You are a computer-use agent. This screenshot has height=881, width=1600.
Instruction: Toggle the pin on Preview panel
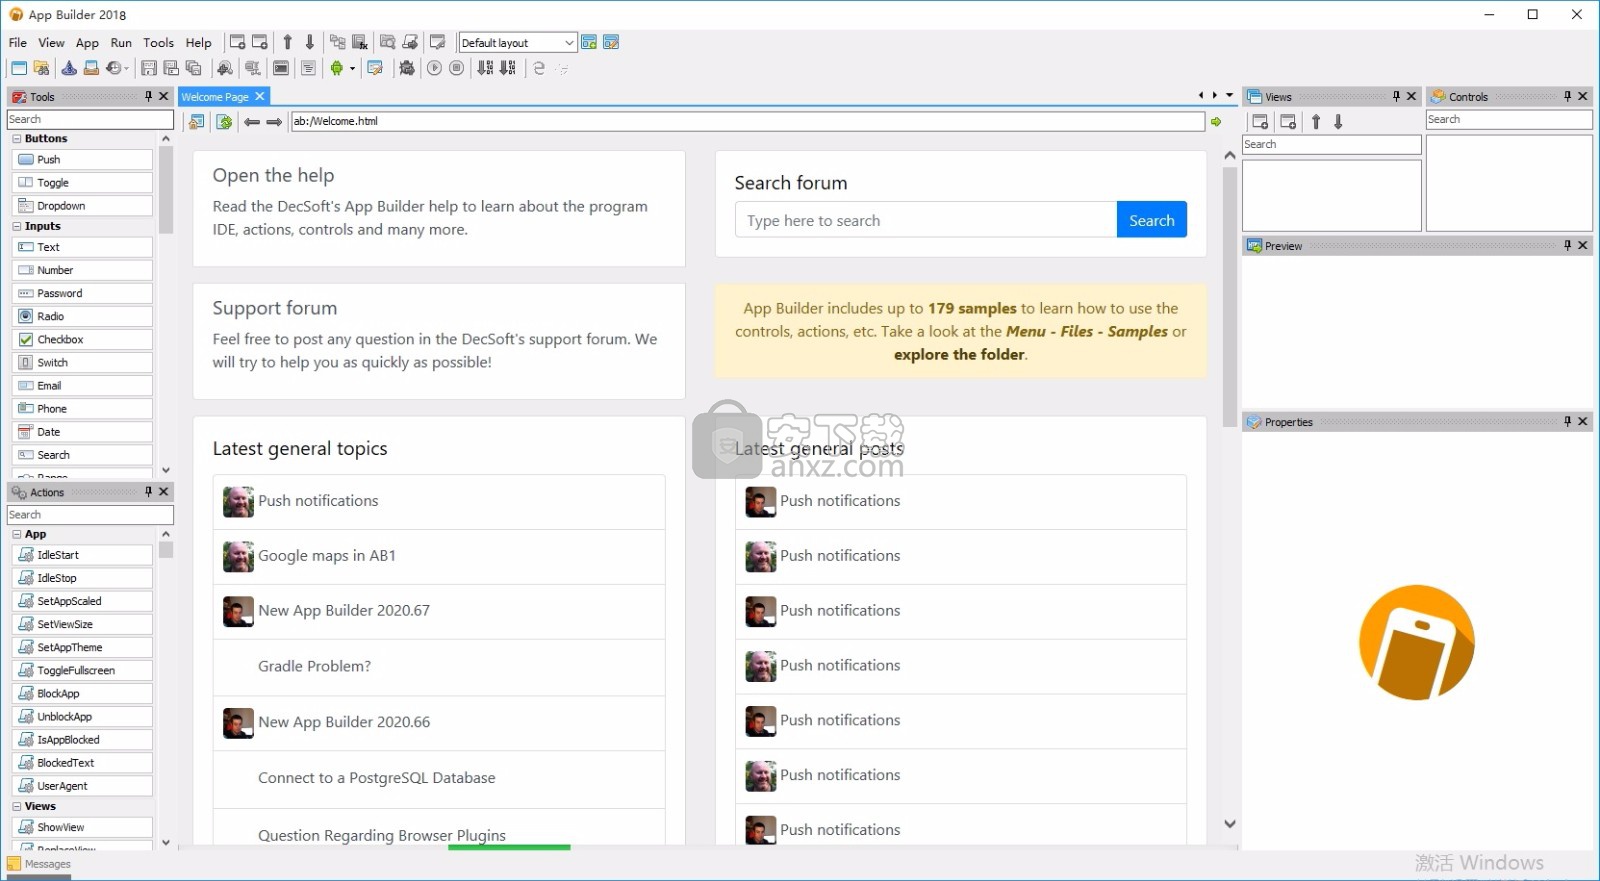click(1567, 245)
